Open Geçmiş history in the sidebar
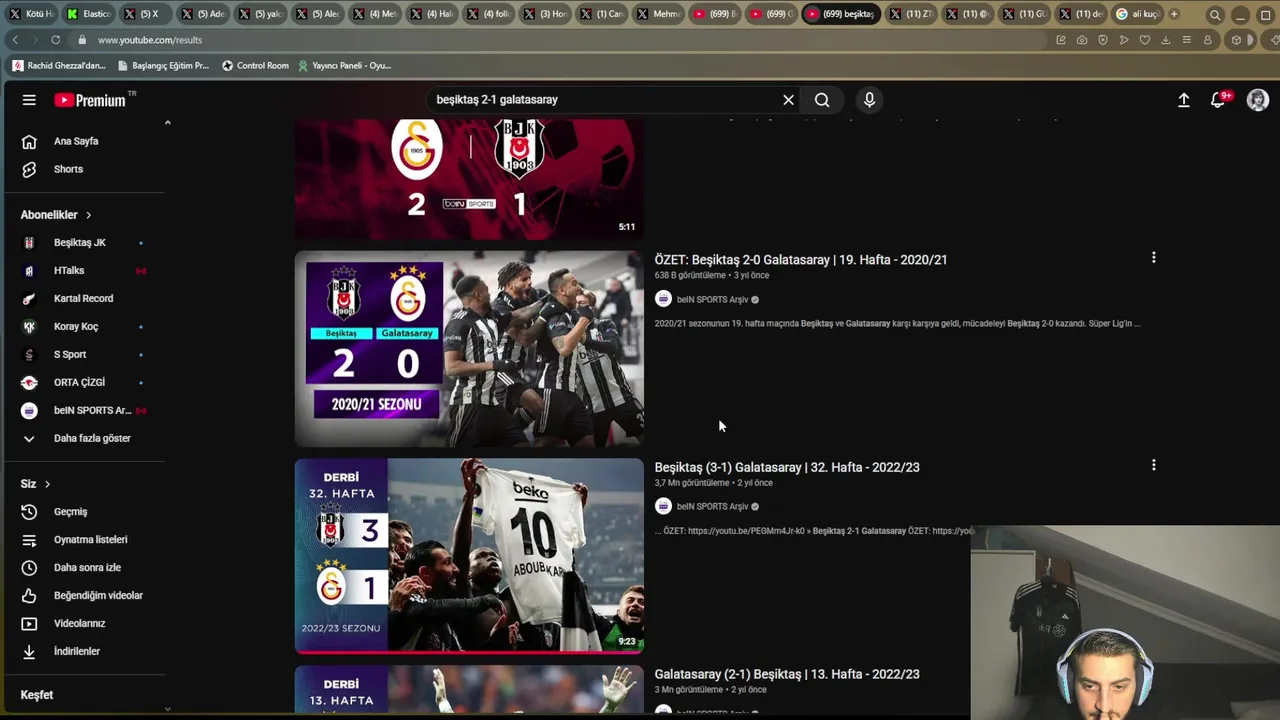Image resolution: width=1280 pixels, height=720 pixels. pos(83,511)
